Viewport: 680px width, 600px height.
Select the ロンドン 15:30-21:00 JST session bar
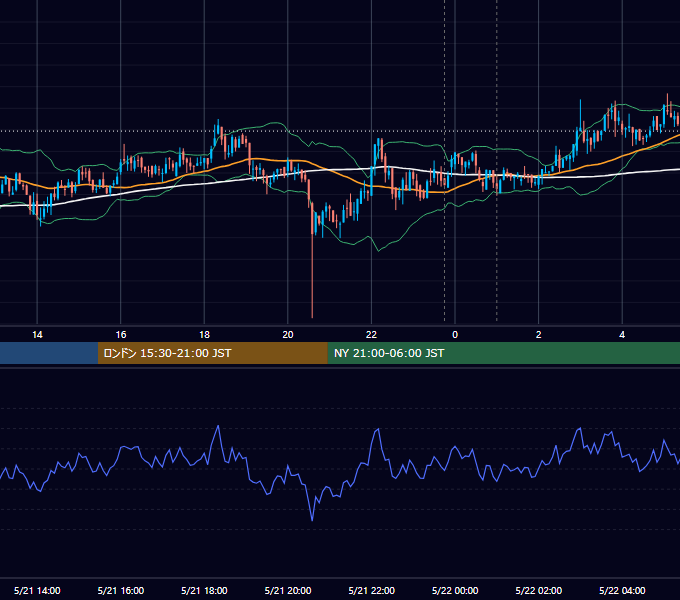click(212, 353)
